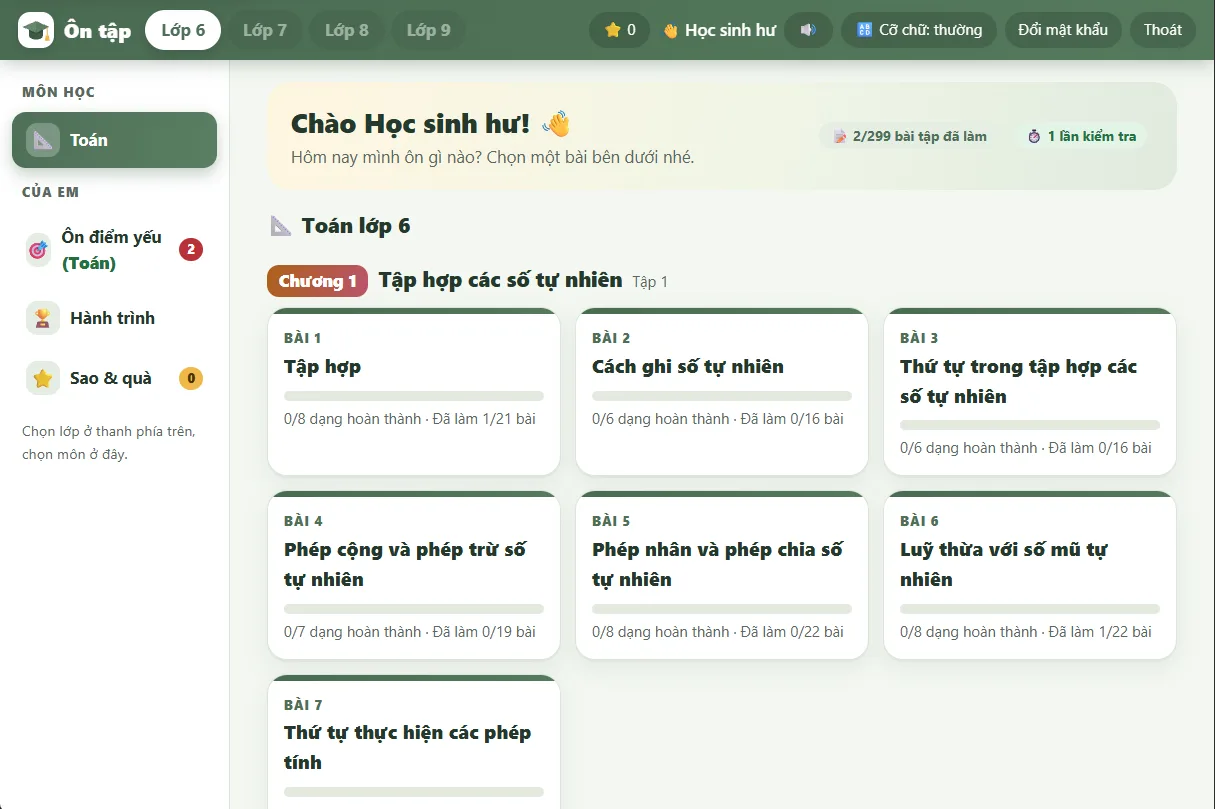Click the red badge showing 2
Image resolution: width=1215 pixels, height=809 pixels.
tap(191, 249)
